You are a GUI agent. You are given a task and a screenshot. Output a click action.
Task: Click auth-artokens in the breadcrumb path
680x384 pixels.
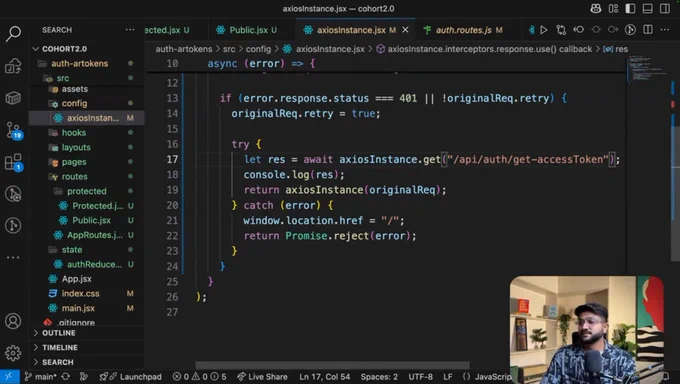tap(184, 49)
